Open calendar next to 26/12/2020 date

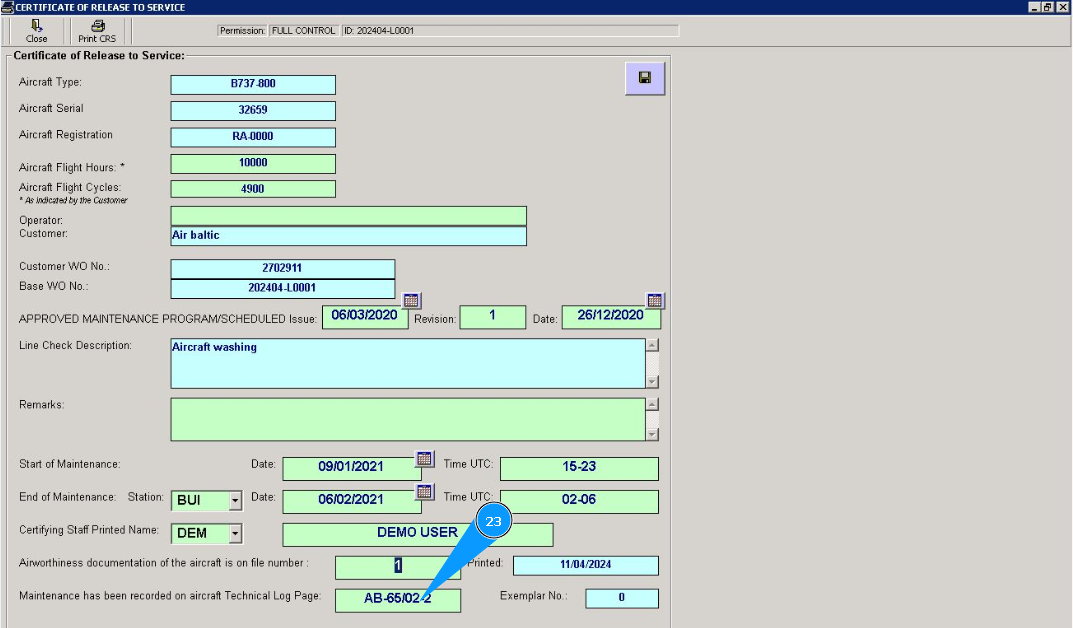tap(655, 300)
